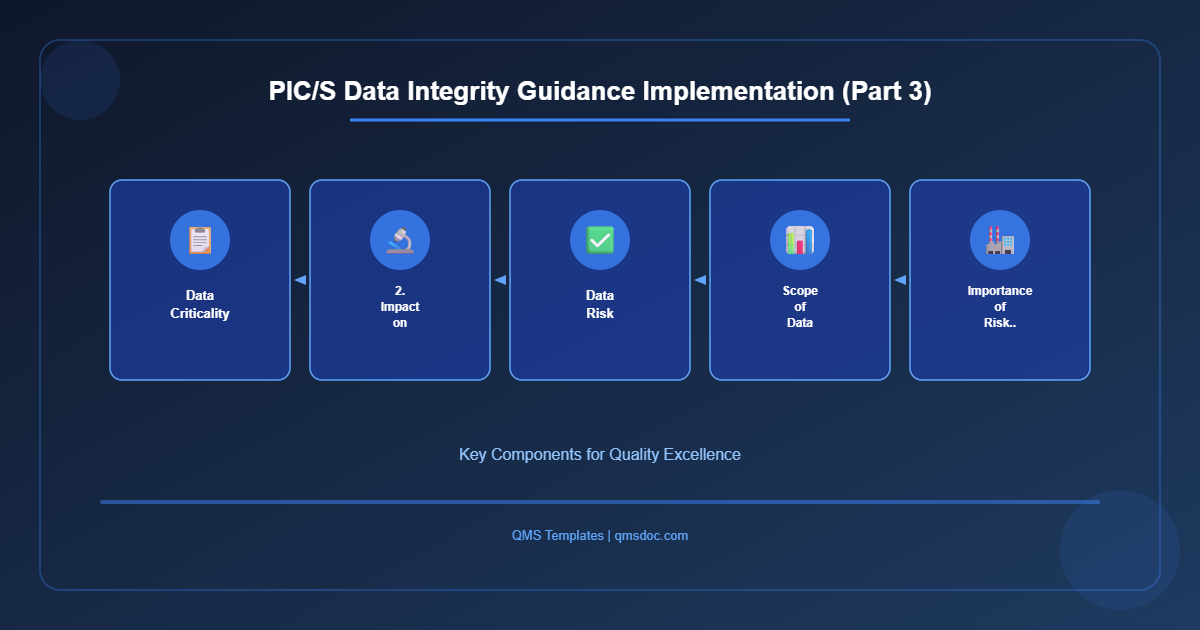Expand the arrow left of the Scope of Data card
This screenshot has width=1200, height=630.
click(700, 280)
